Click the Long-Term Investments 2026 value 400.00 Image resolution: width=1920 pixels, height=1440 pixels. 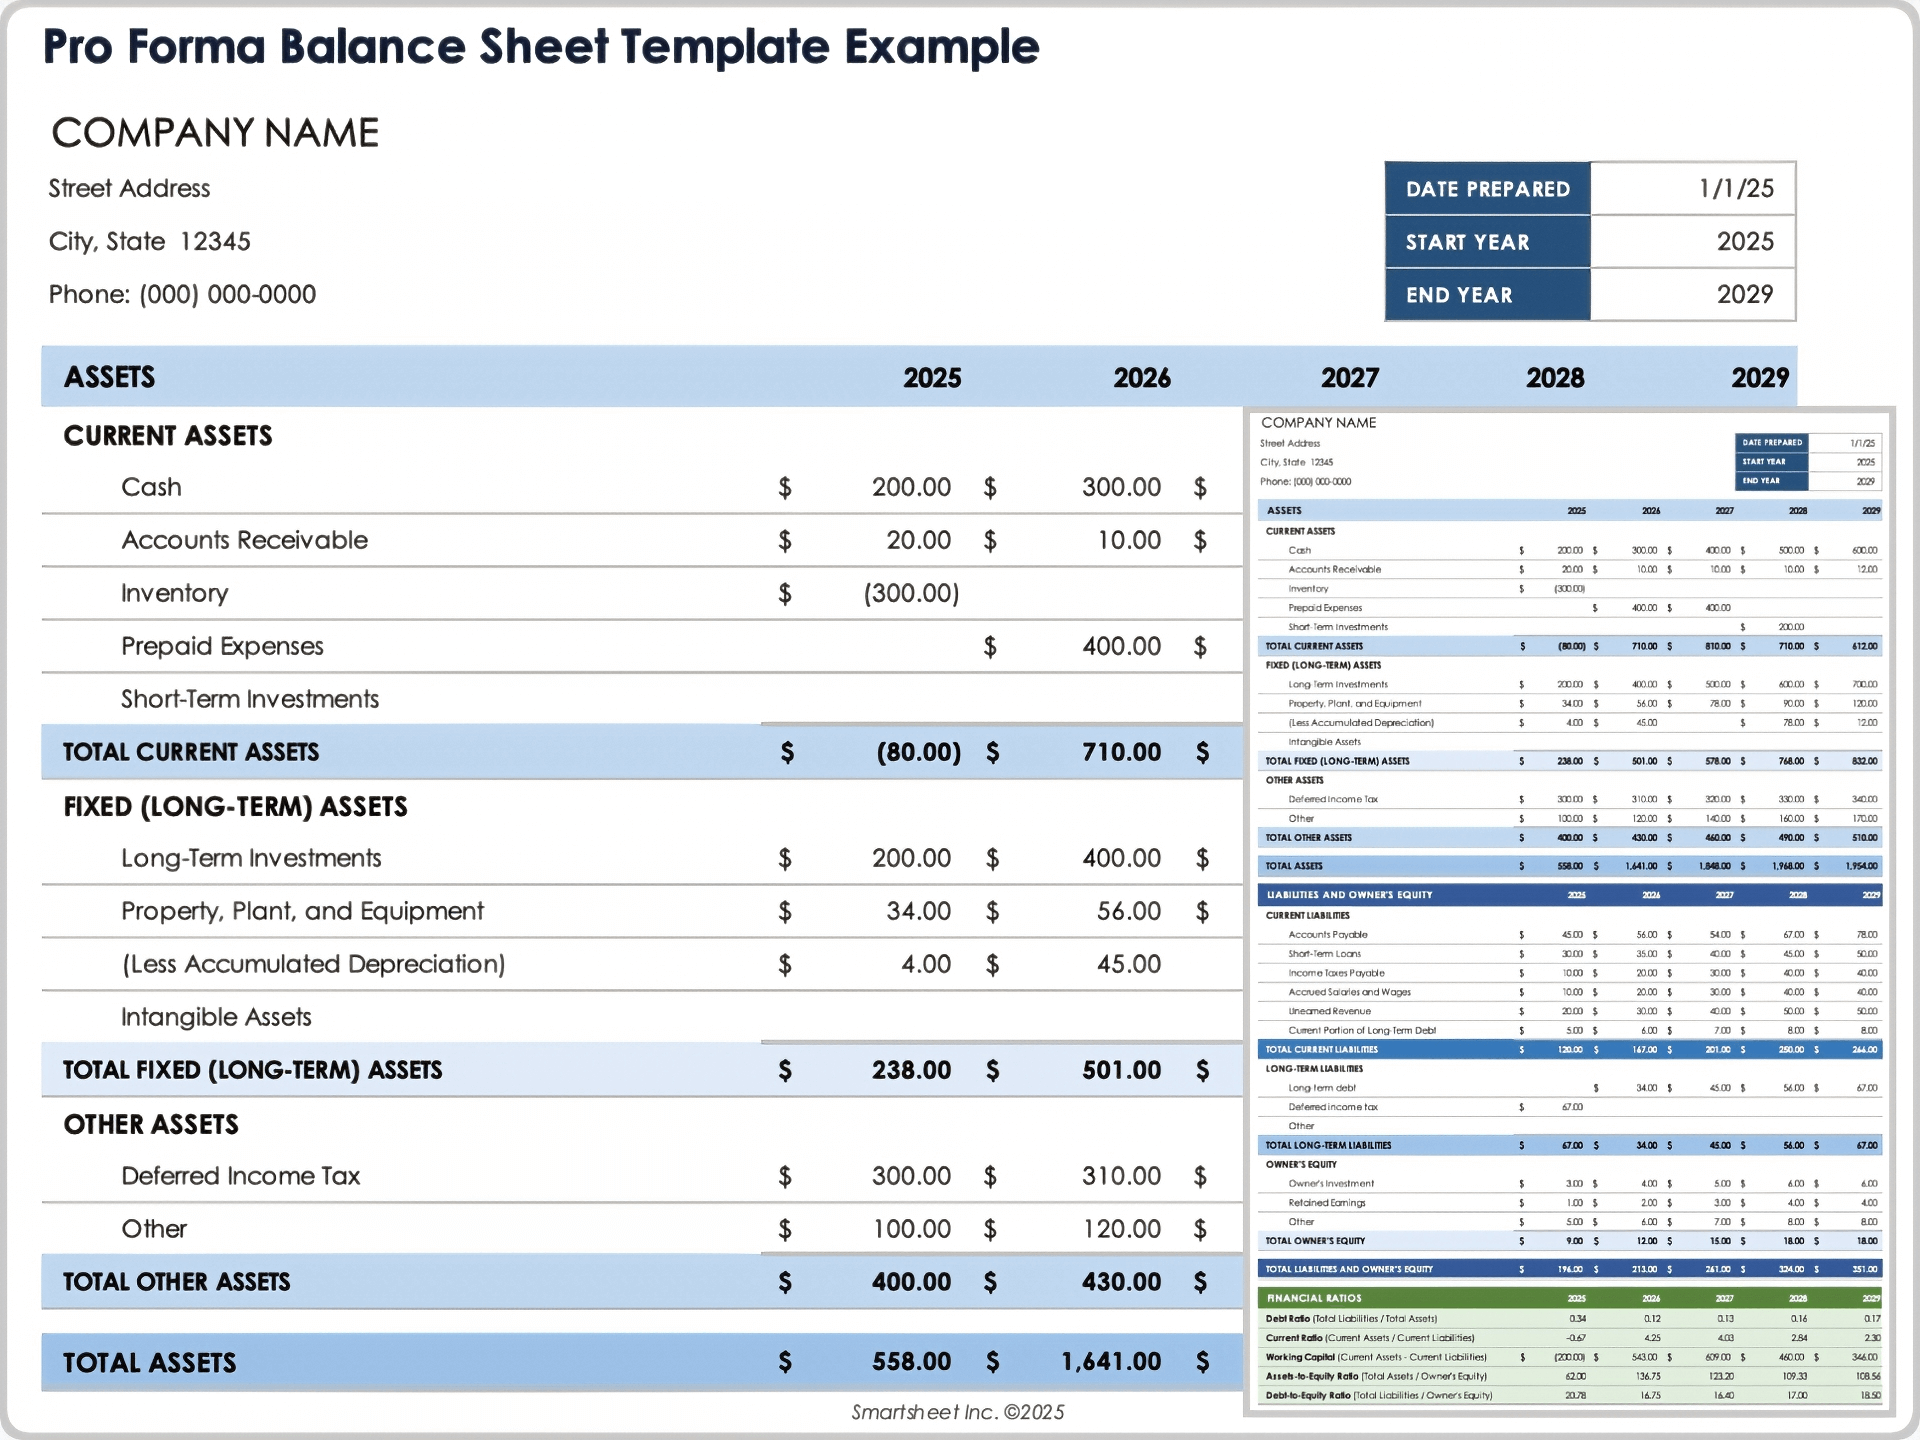(1121, 858)
